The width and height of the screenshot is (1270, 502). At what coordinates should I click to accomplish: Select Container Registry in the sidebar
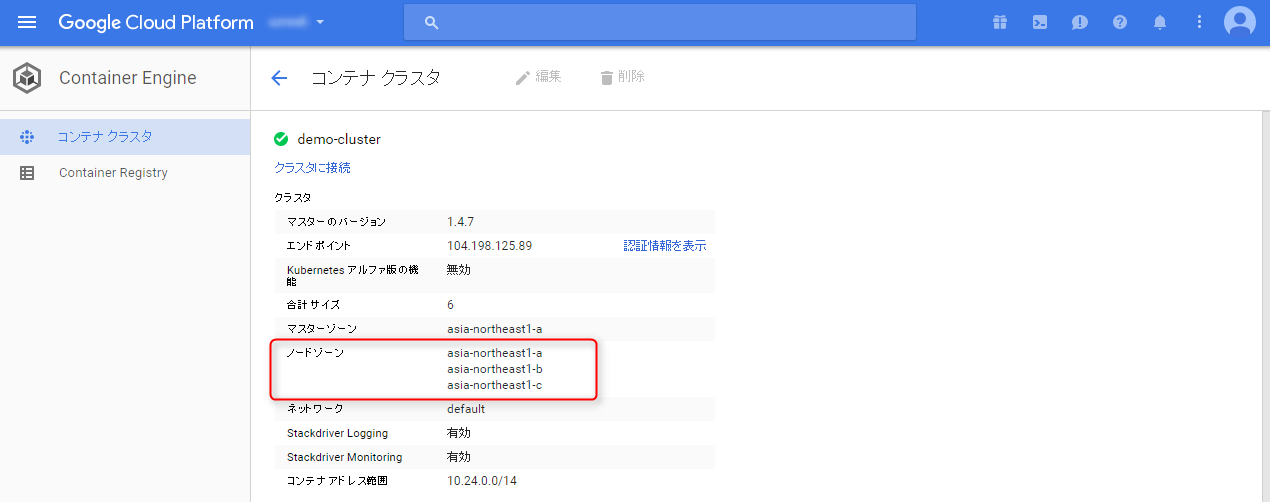pyautogui.click(x=125, y=173)
